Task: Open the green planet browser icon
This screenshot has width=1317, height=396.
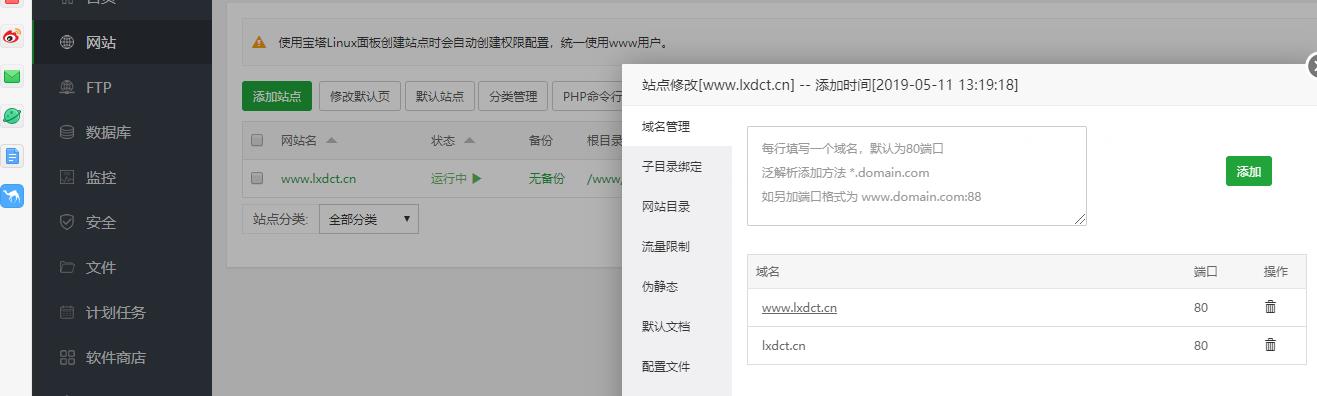Action: (x=12, y=116)
